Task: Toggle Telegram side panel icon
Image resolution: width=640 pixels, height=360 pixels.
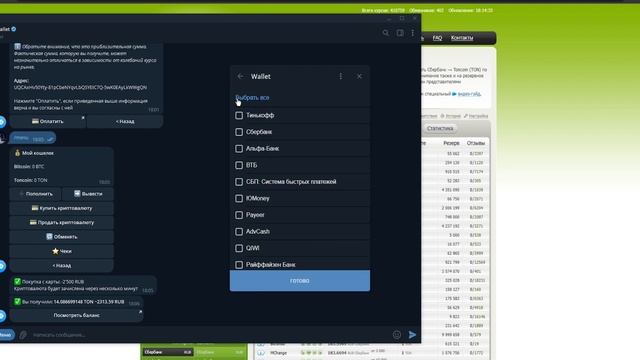Action: coord(400,33)
